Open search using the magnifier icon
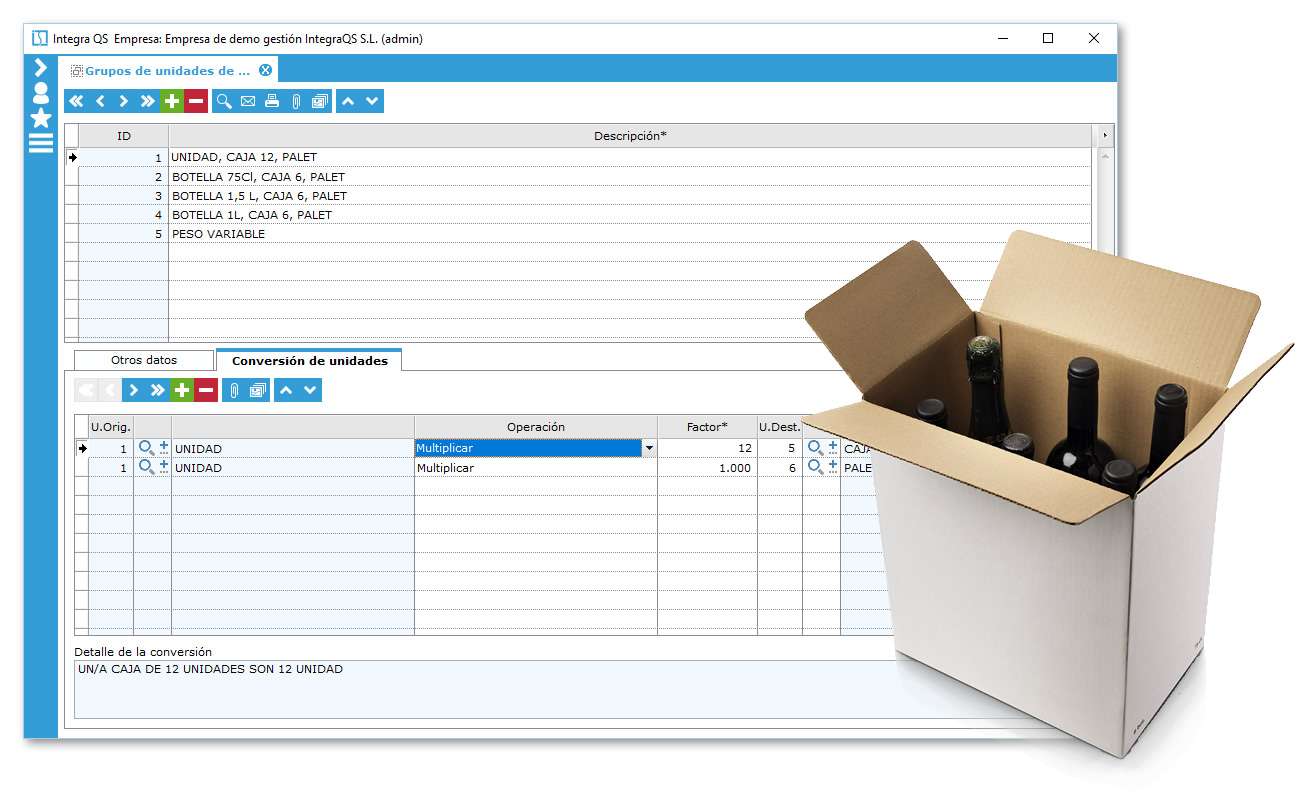 coord(224,100)
